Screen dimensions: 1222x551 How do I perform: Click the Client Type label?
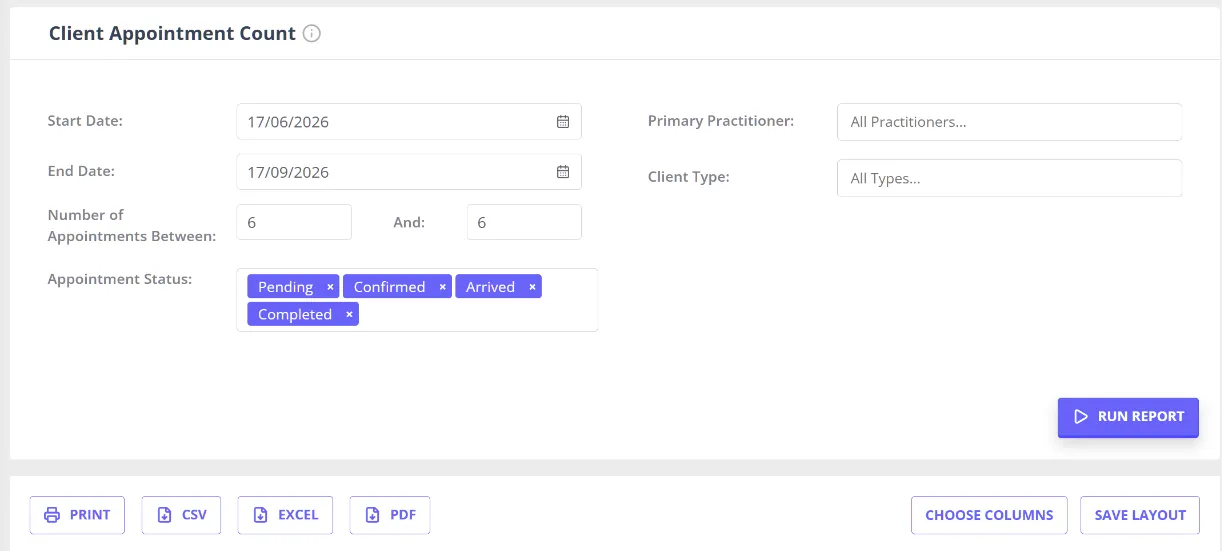pos(689,177)
